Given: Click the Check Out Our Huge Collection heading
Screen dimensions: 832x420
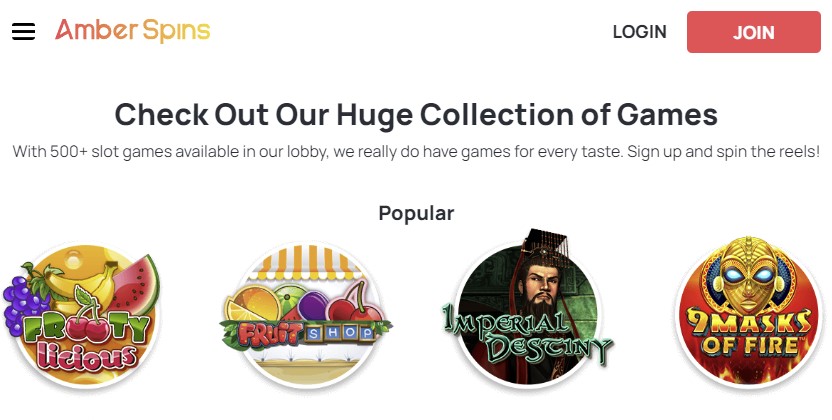Looking at the screenshot, I should pos(416,114).
